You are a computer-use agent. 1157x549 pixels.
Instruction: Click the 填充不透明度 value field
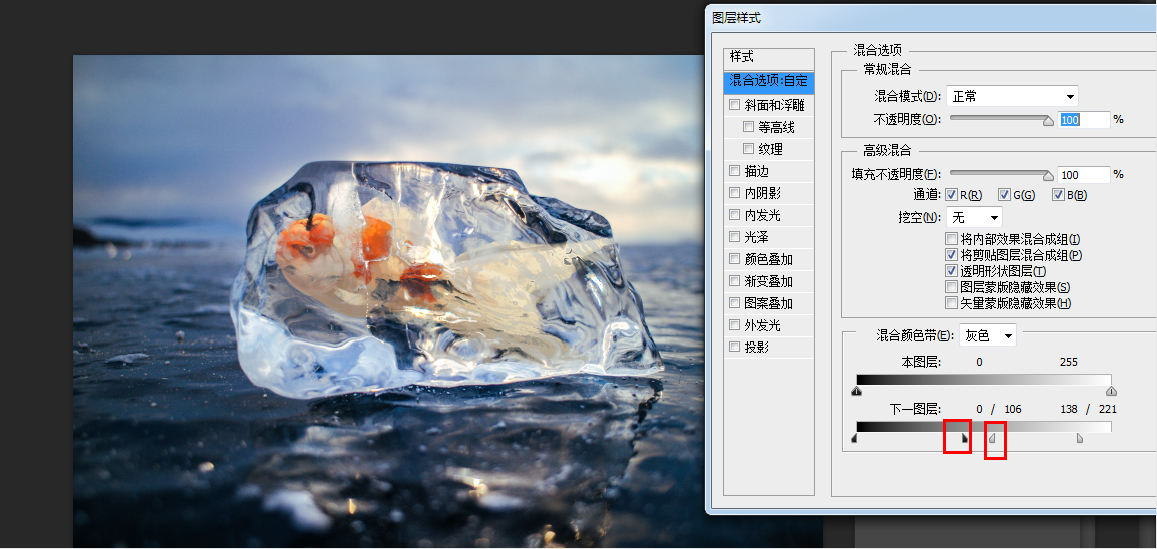coord(1084,175)
